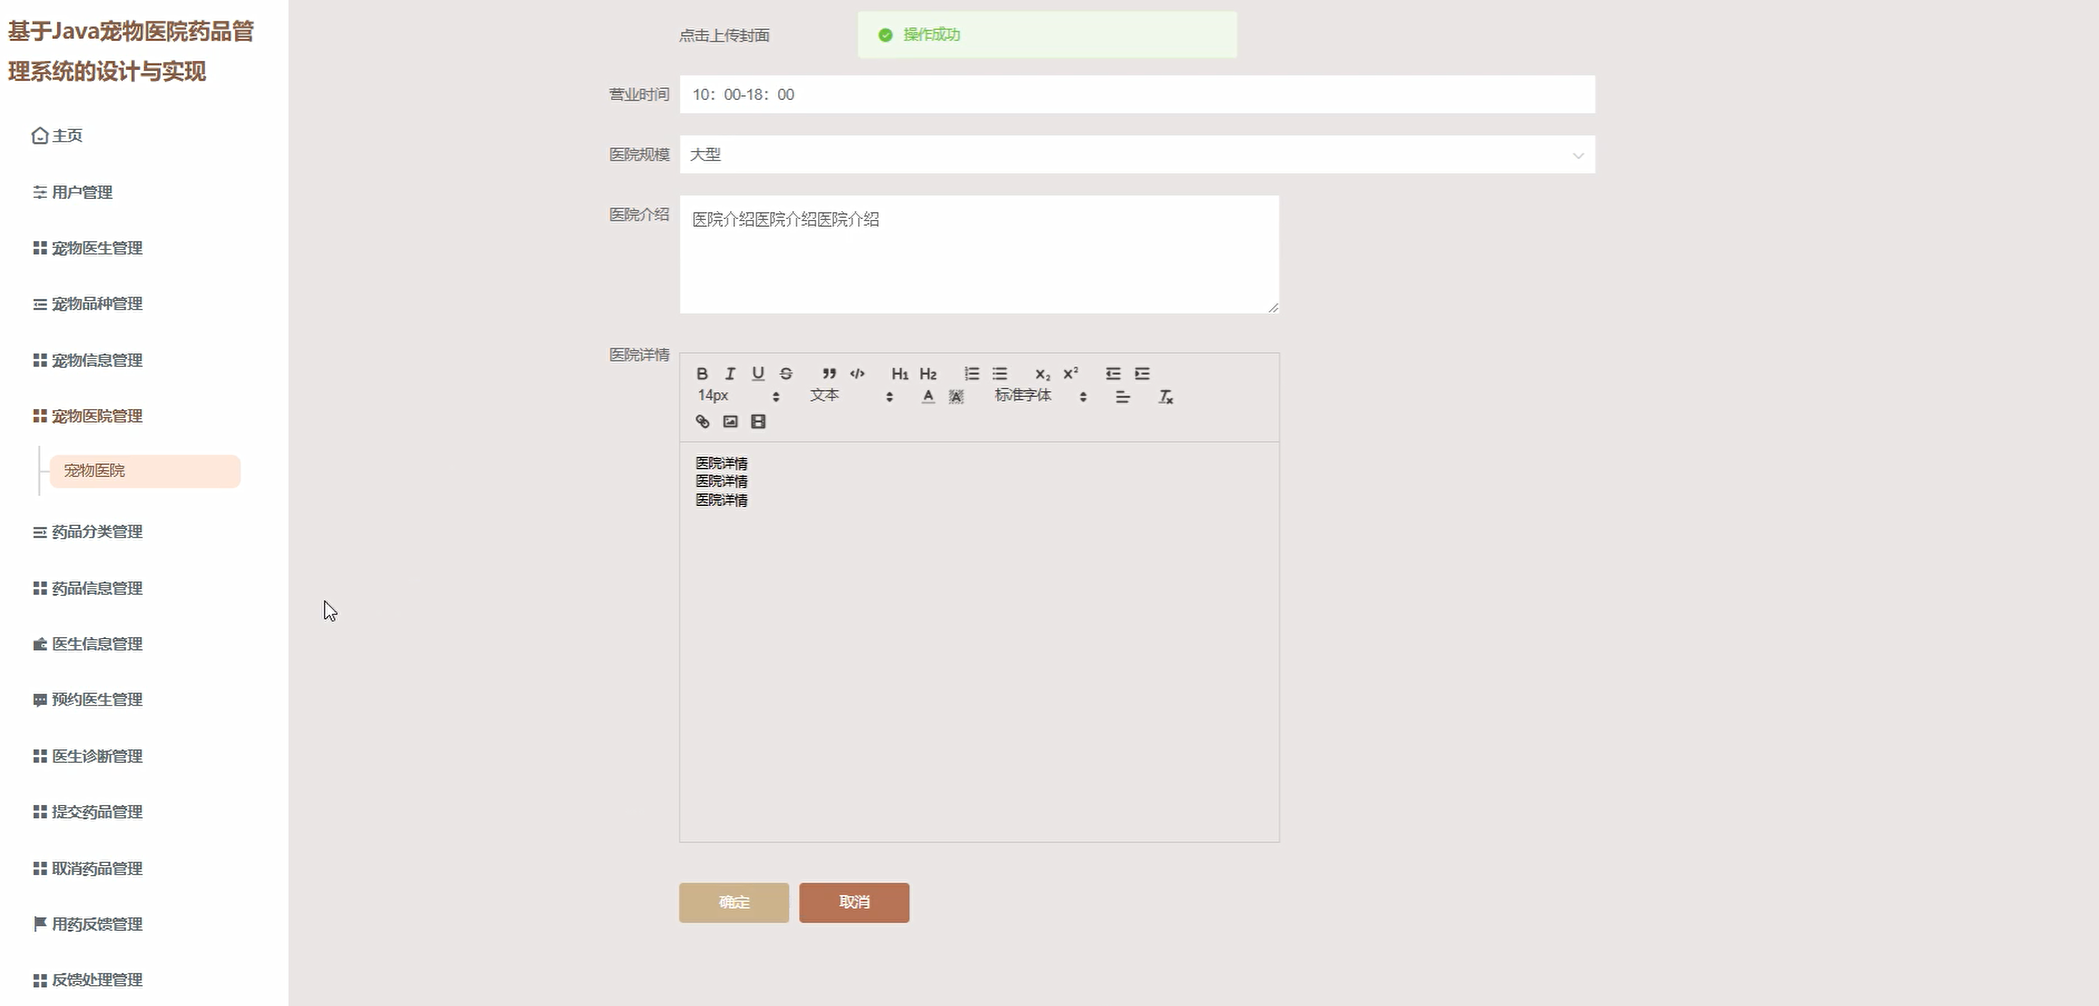Toggle bold formatting in the editor
Screen dimensions: 2099x1006
(x=702, y=374)
